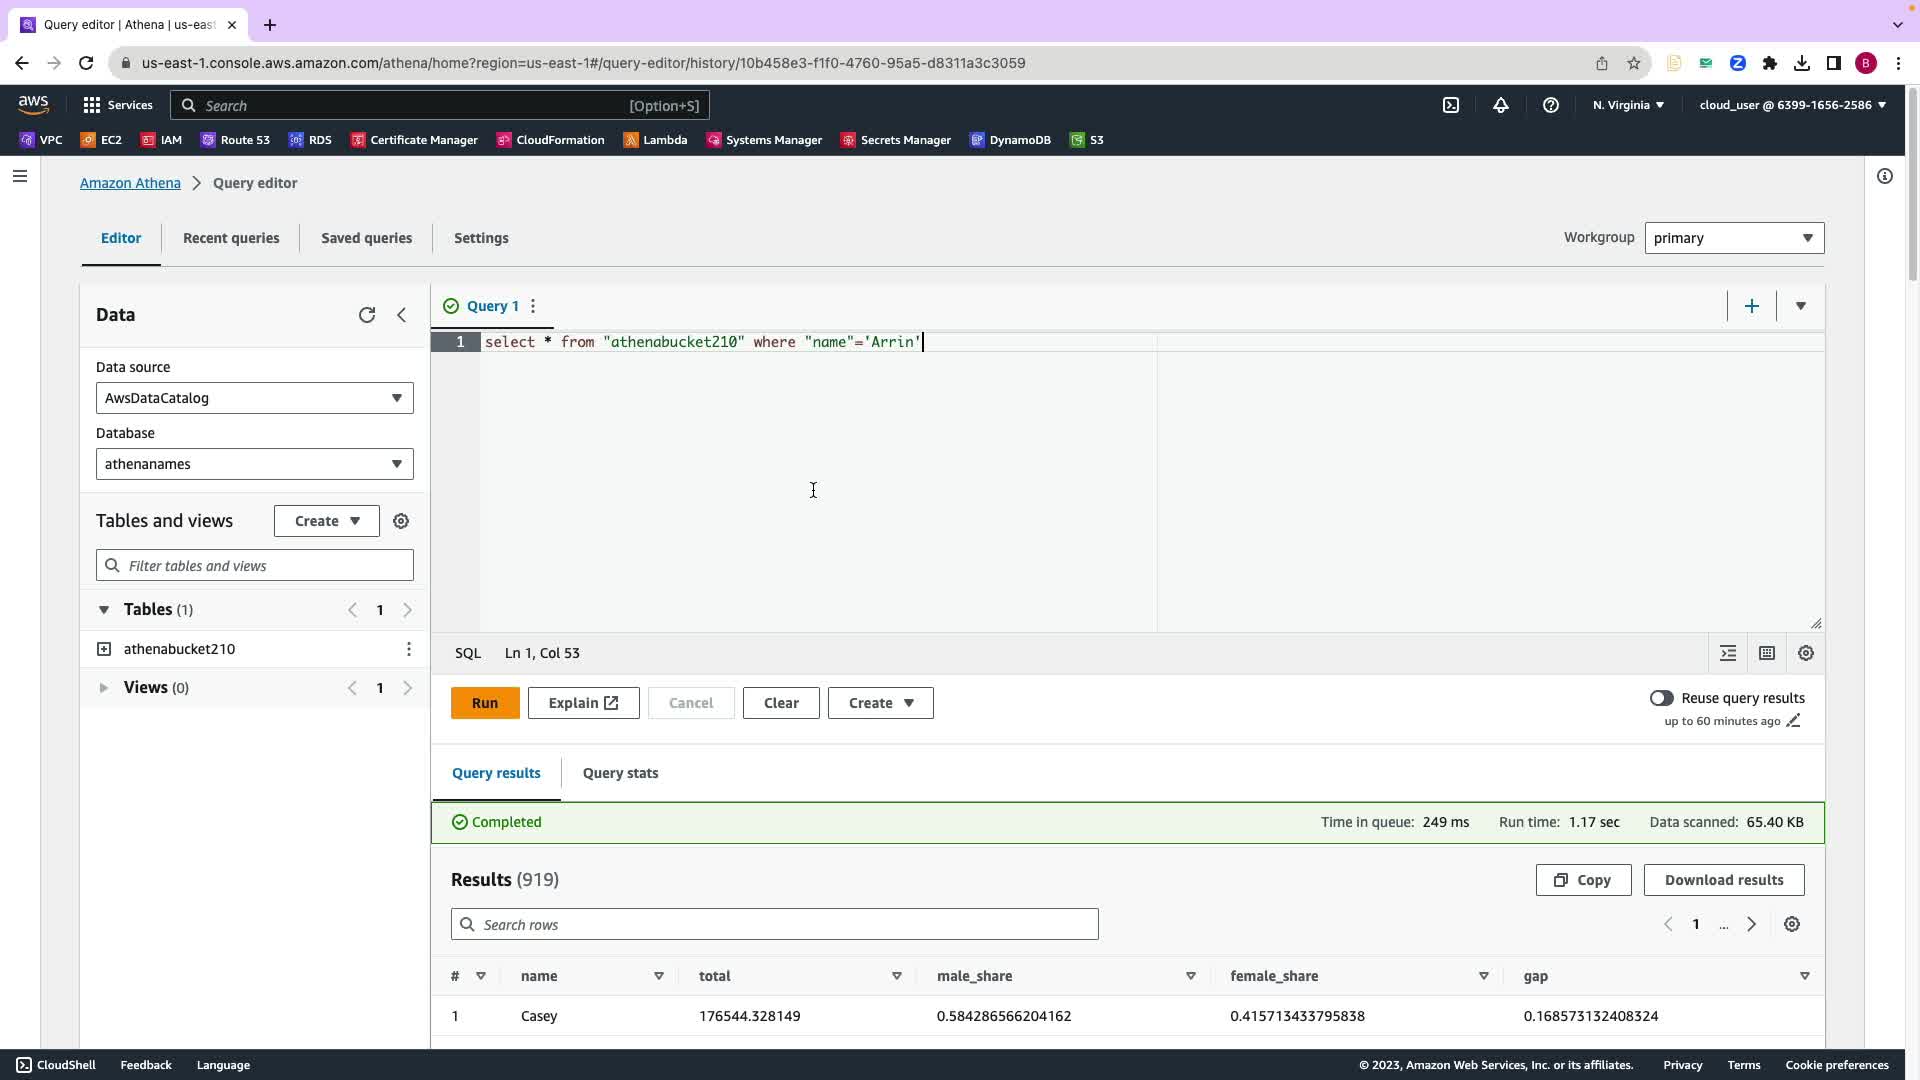1920x1080 pixels.
Task: Open Tables and views settings gear
Action: 401,521
